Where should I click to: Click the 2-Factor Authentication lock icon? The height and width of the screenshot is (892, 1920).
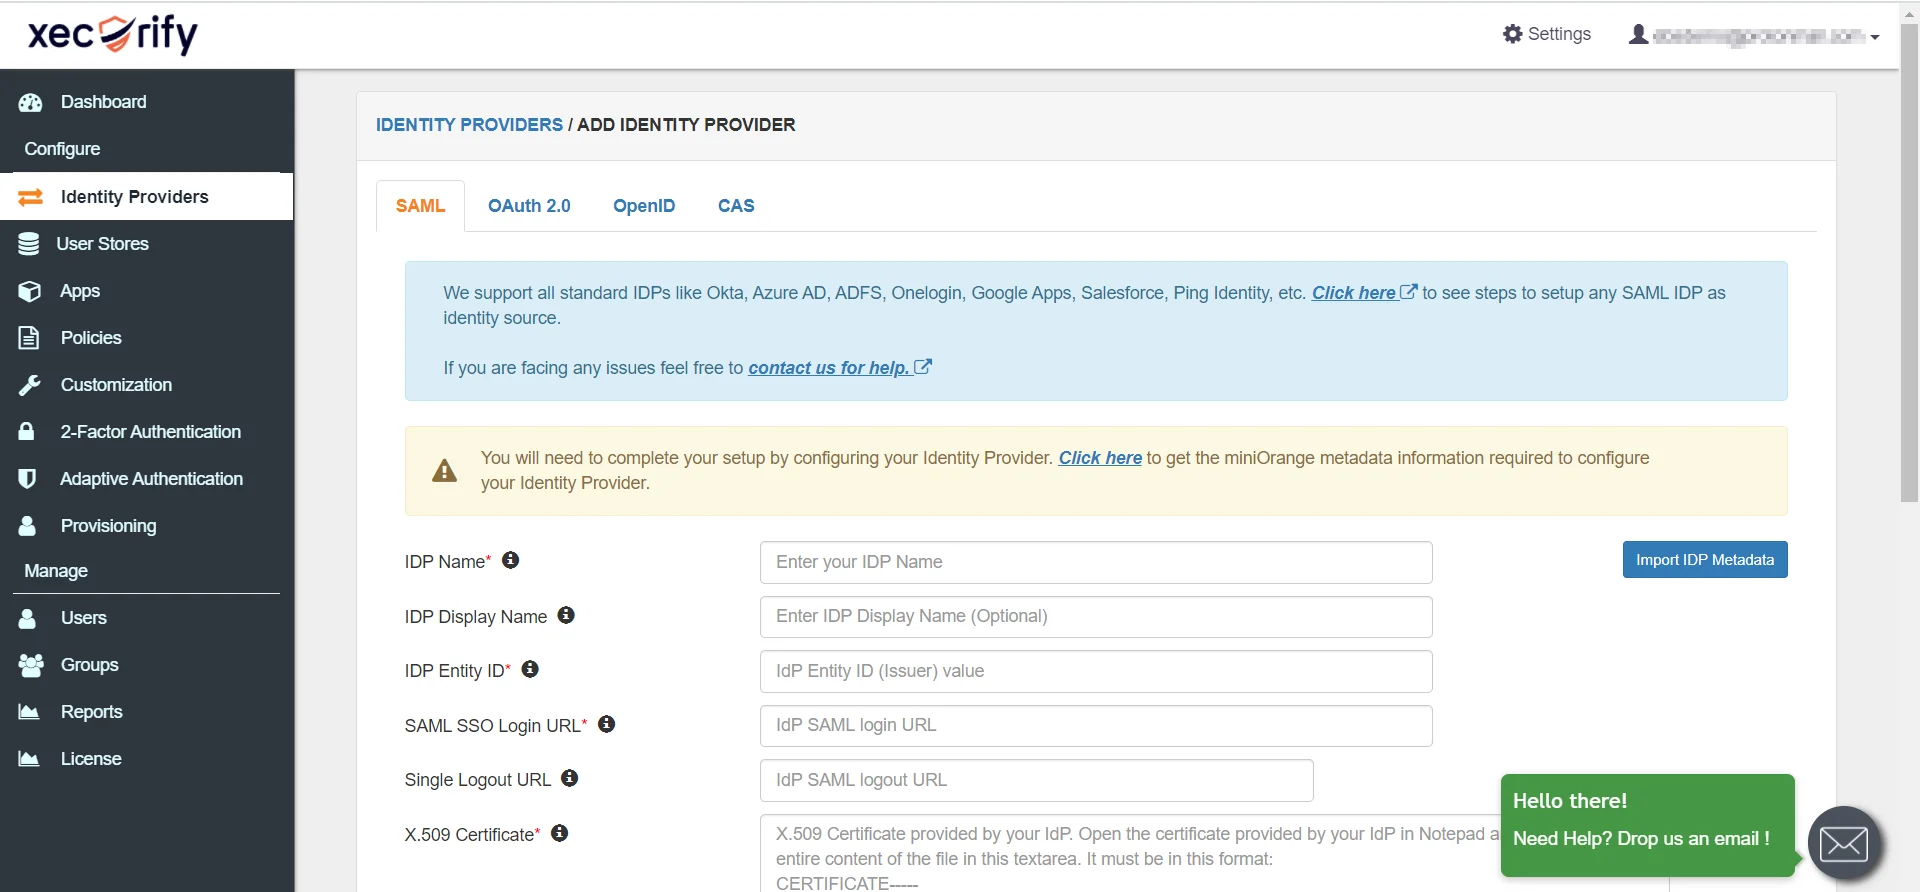(x=27, y=432)
